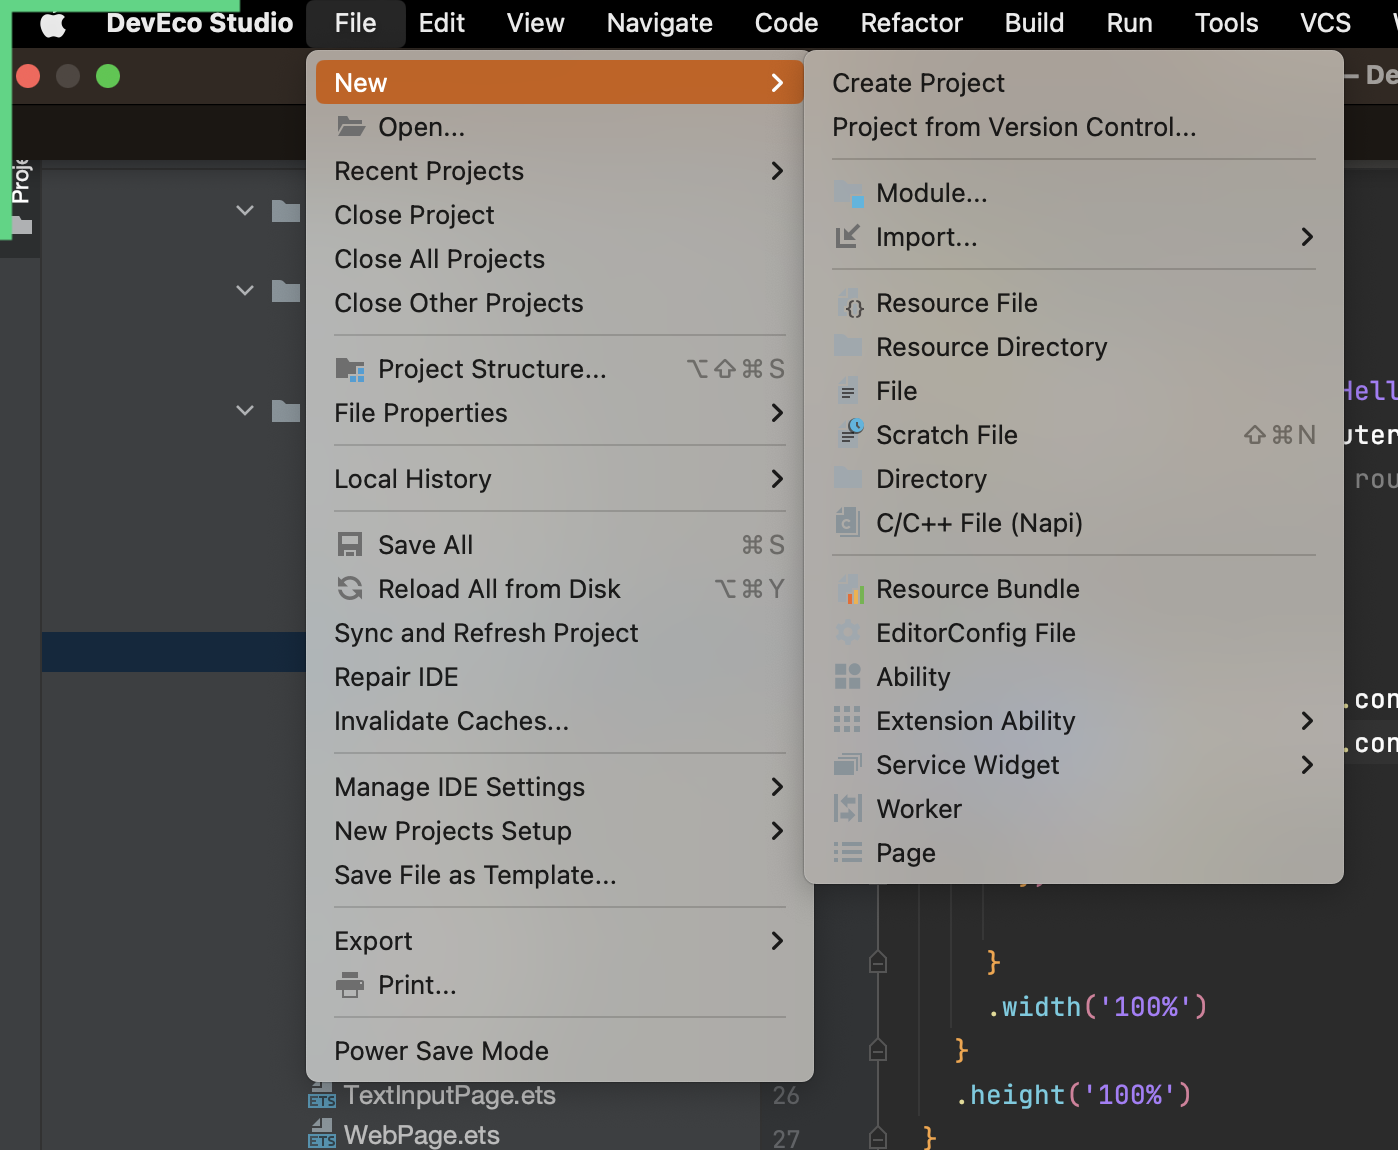Click the Page list icon
This screenshot has width=1398, height=1150.
pyautogui.click(x=848, y=852)
